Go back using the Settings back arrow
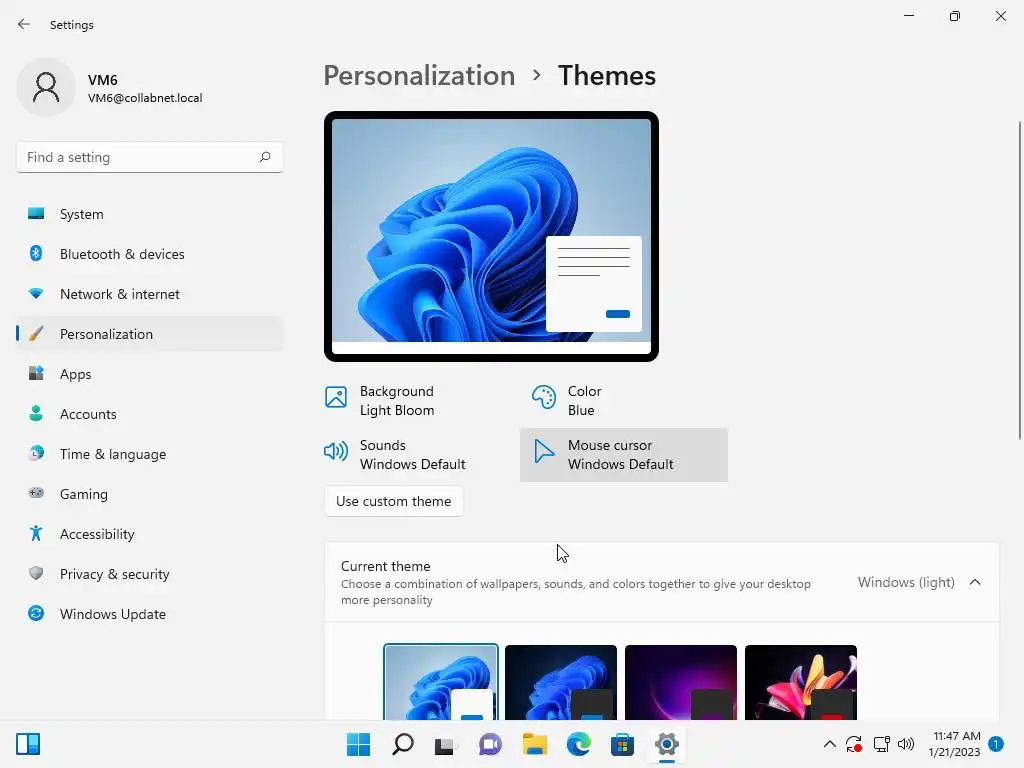The image size is (1024, 768). (x=24, y=24)
